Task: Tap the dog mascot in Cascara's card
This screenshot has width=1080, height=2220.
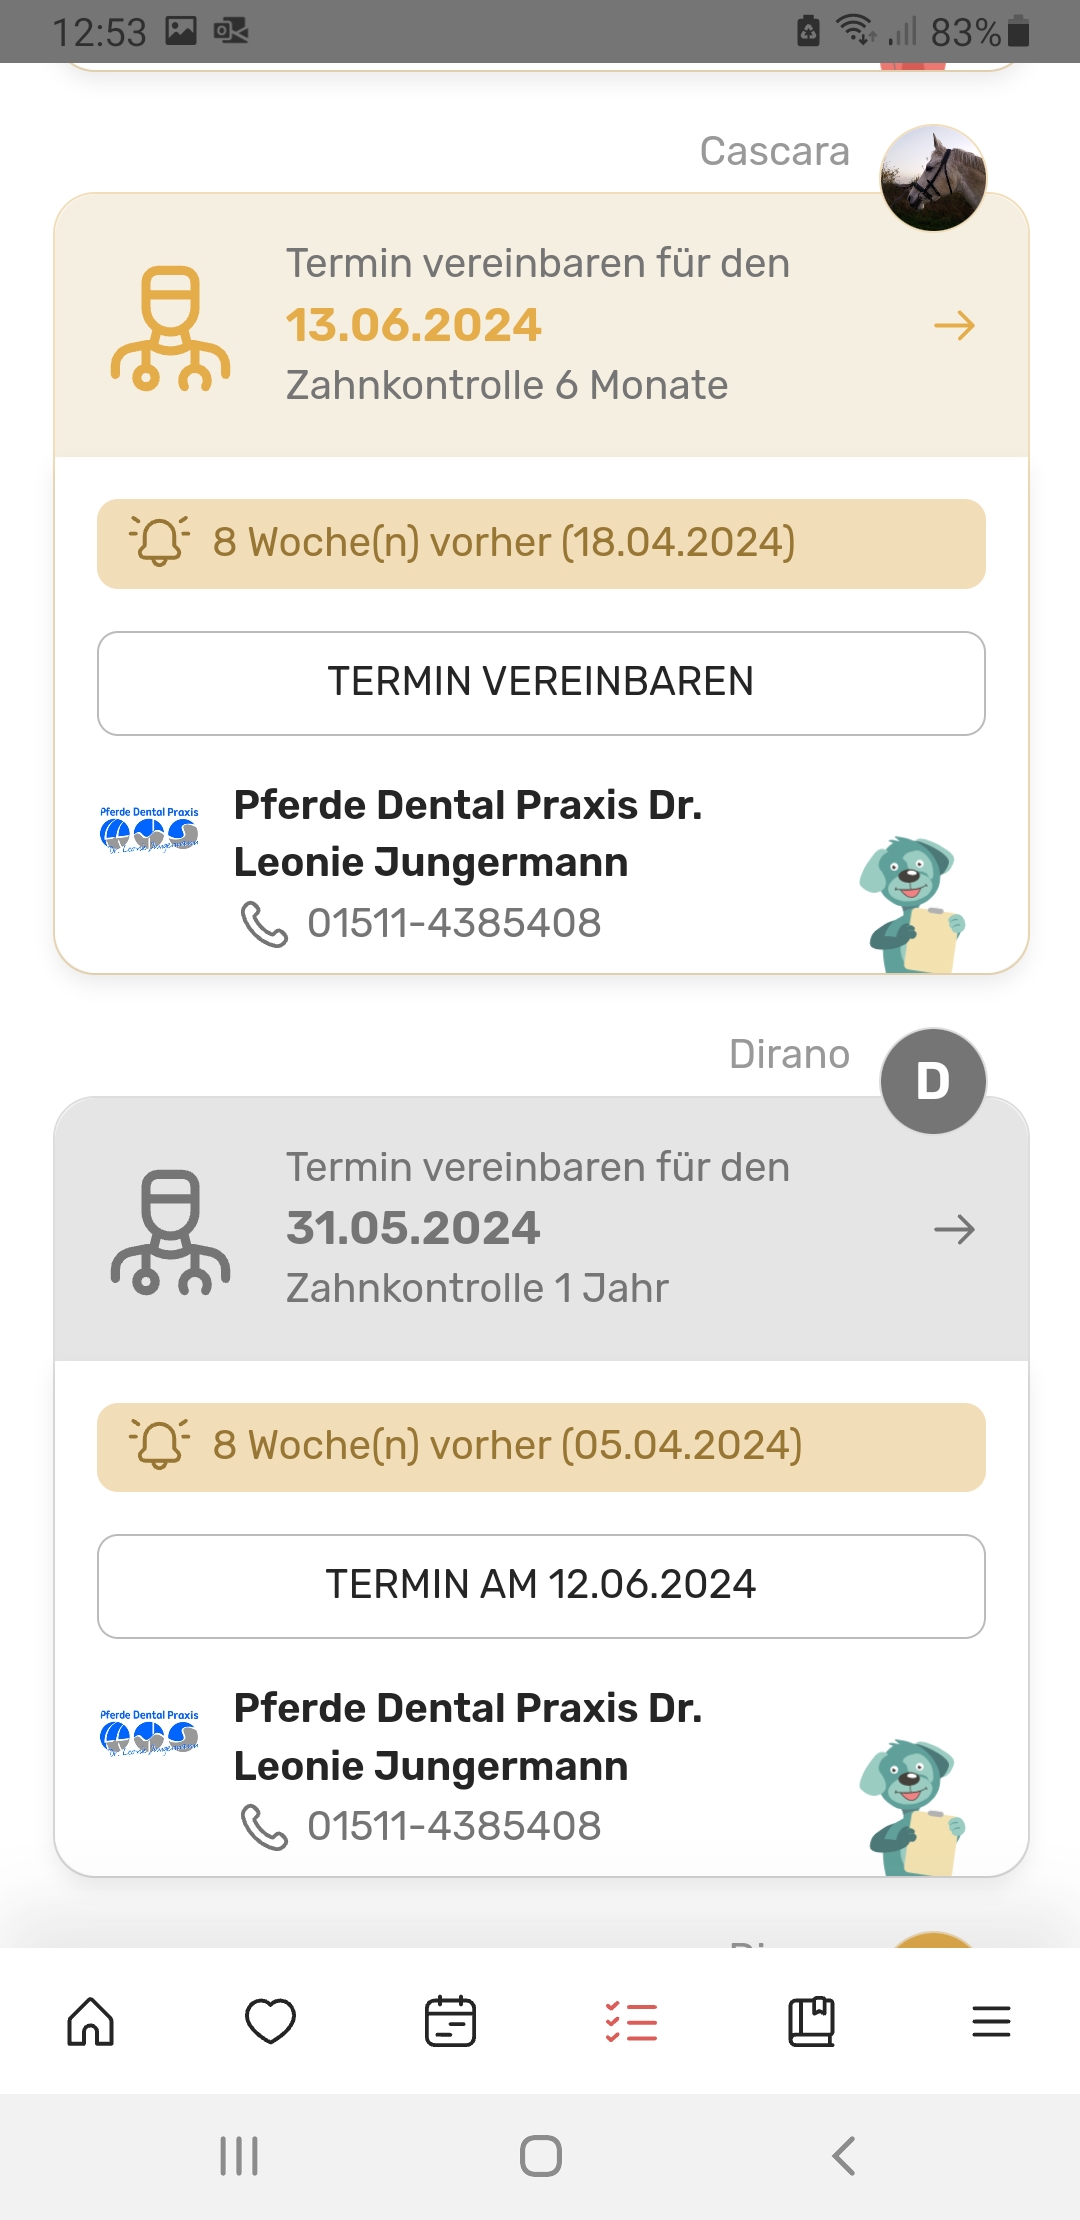Action: [911, 903]
